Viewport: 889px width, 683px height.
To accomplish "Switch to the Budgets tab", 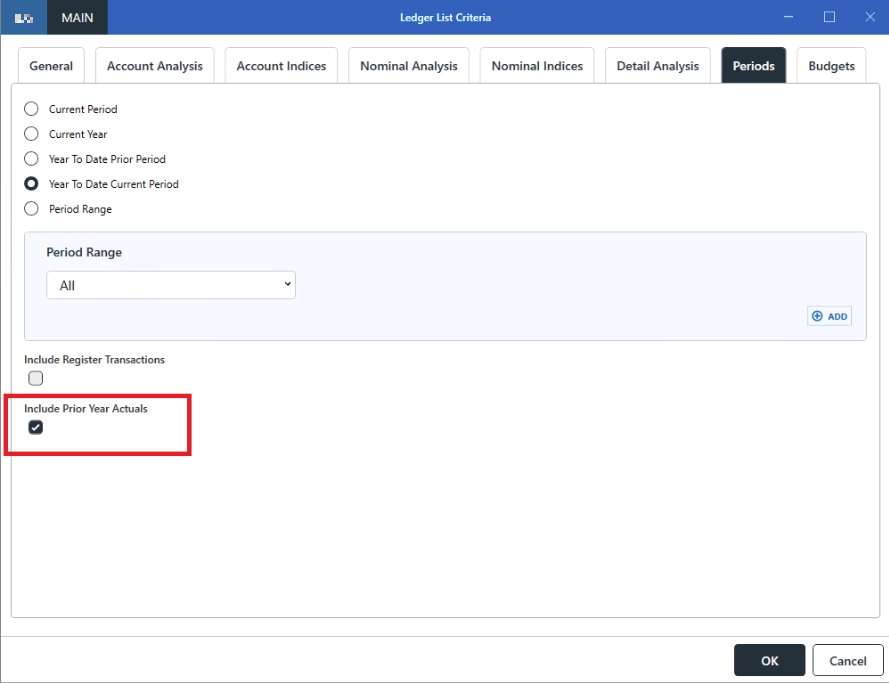I will click(x=832, y=66).
